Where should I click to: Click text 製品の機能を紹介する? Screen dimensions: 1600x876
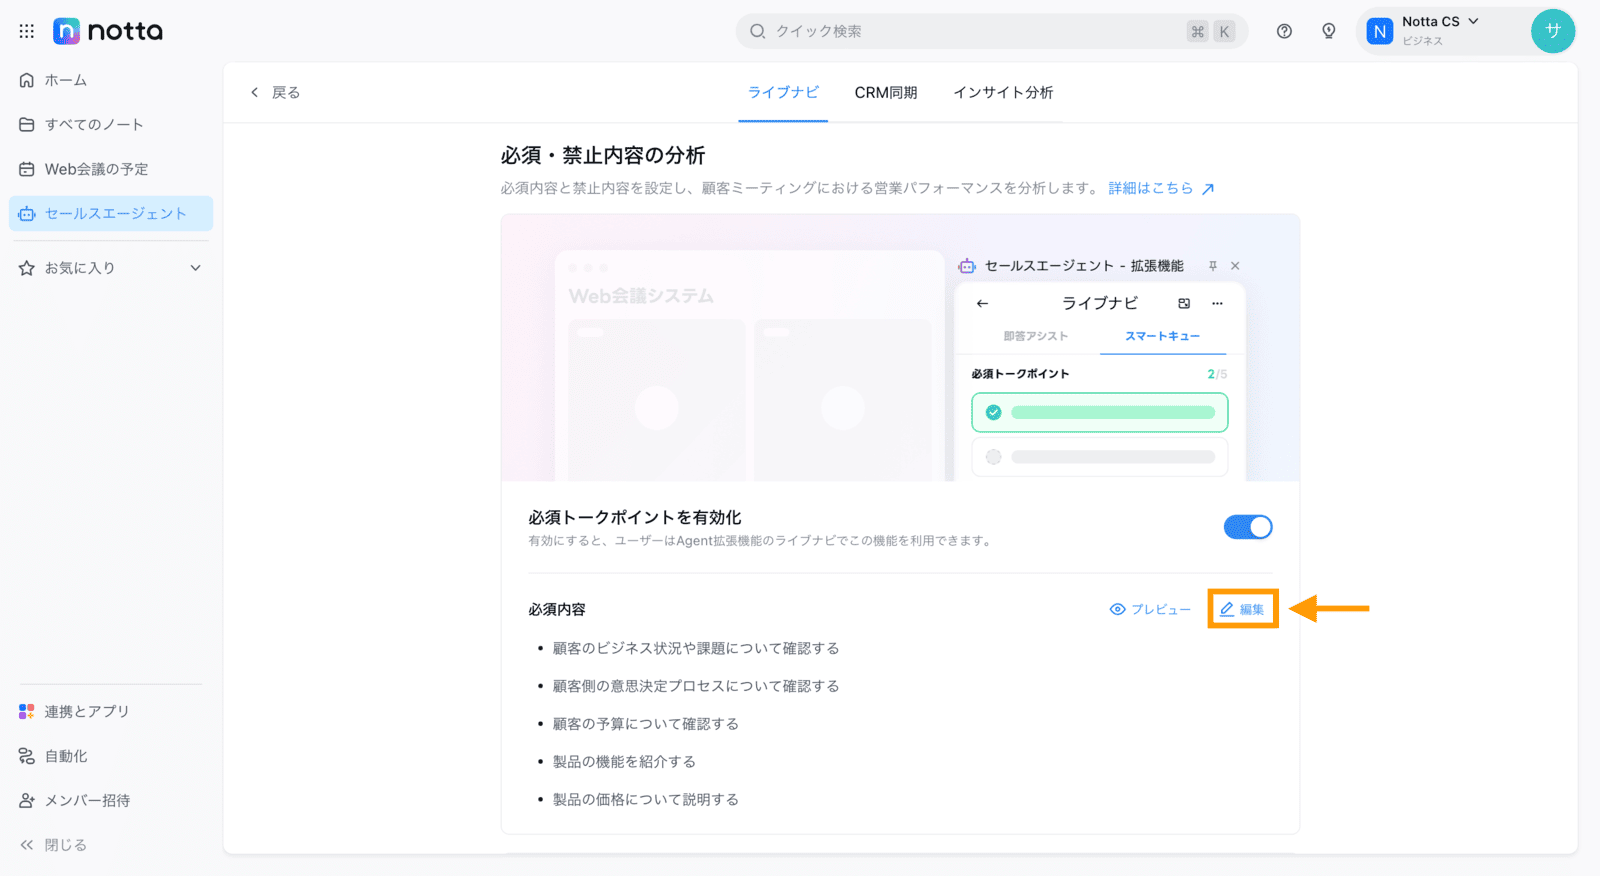[x=624, y=762]
